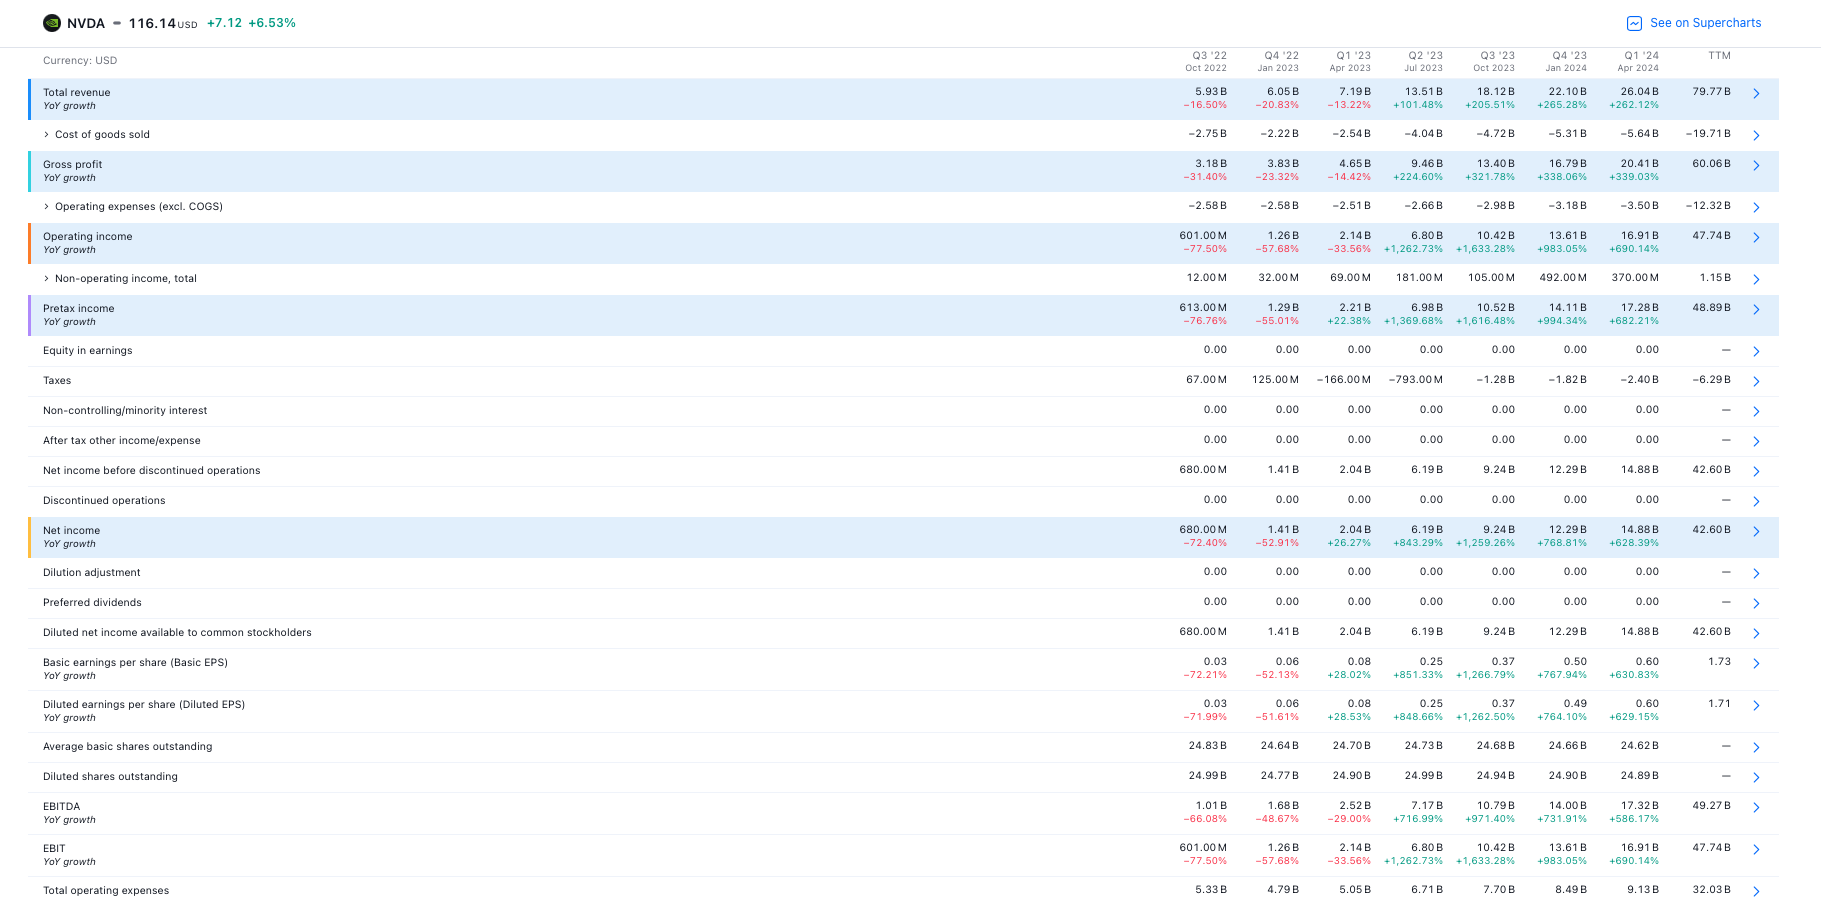Click the Diluted EPS row arrow
The width and height of the screenshot is (1821, 906).
tap(1756, 705)
